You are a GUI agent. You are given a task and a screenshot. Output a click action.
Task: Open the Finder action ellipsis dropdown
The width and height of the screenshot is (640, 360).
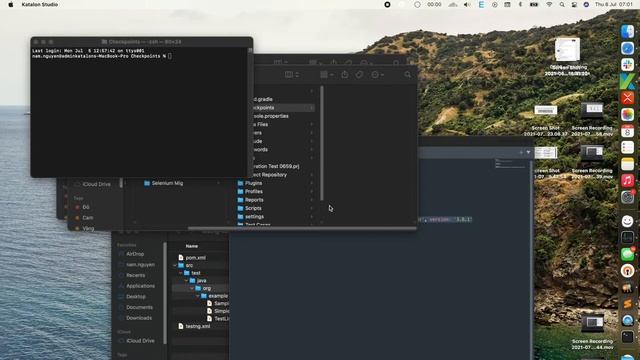377,75
